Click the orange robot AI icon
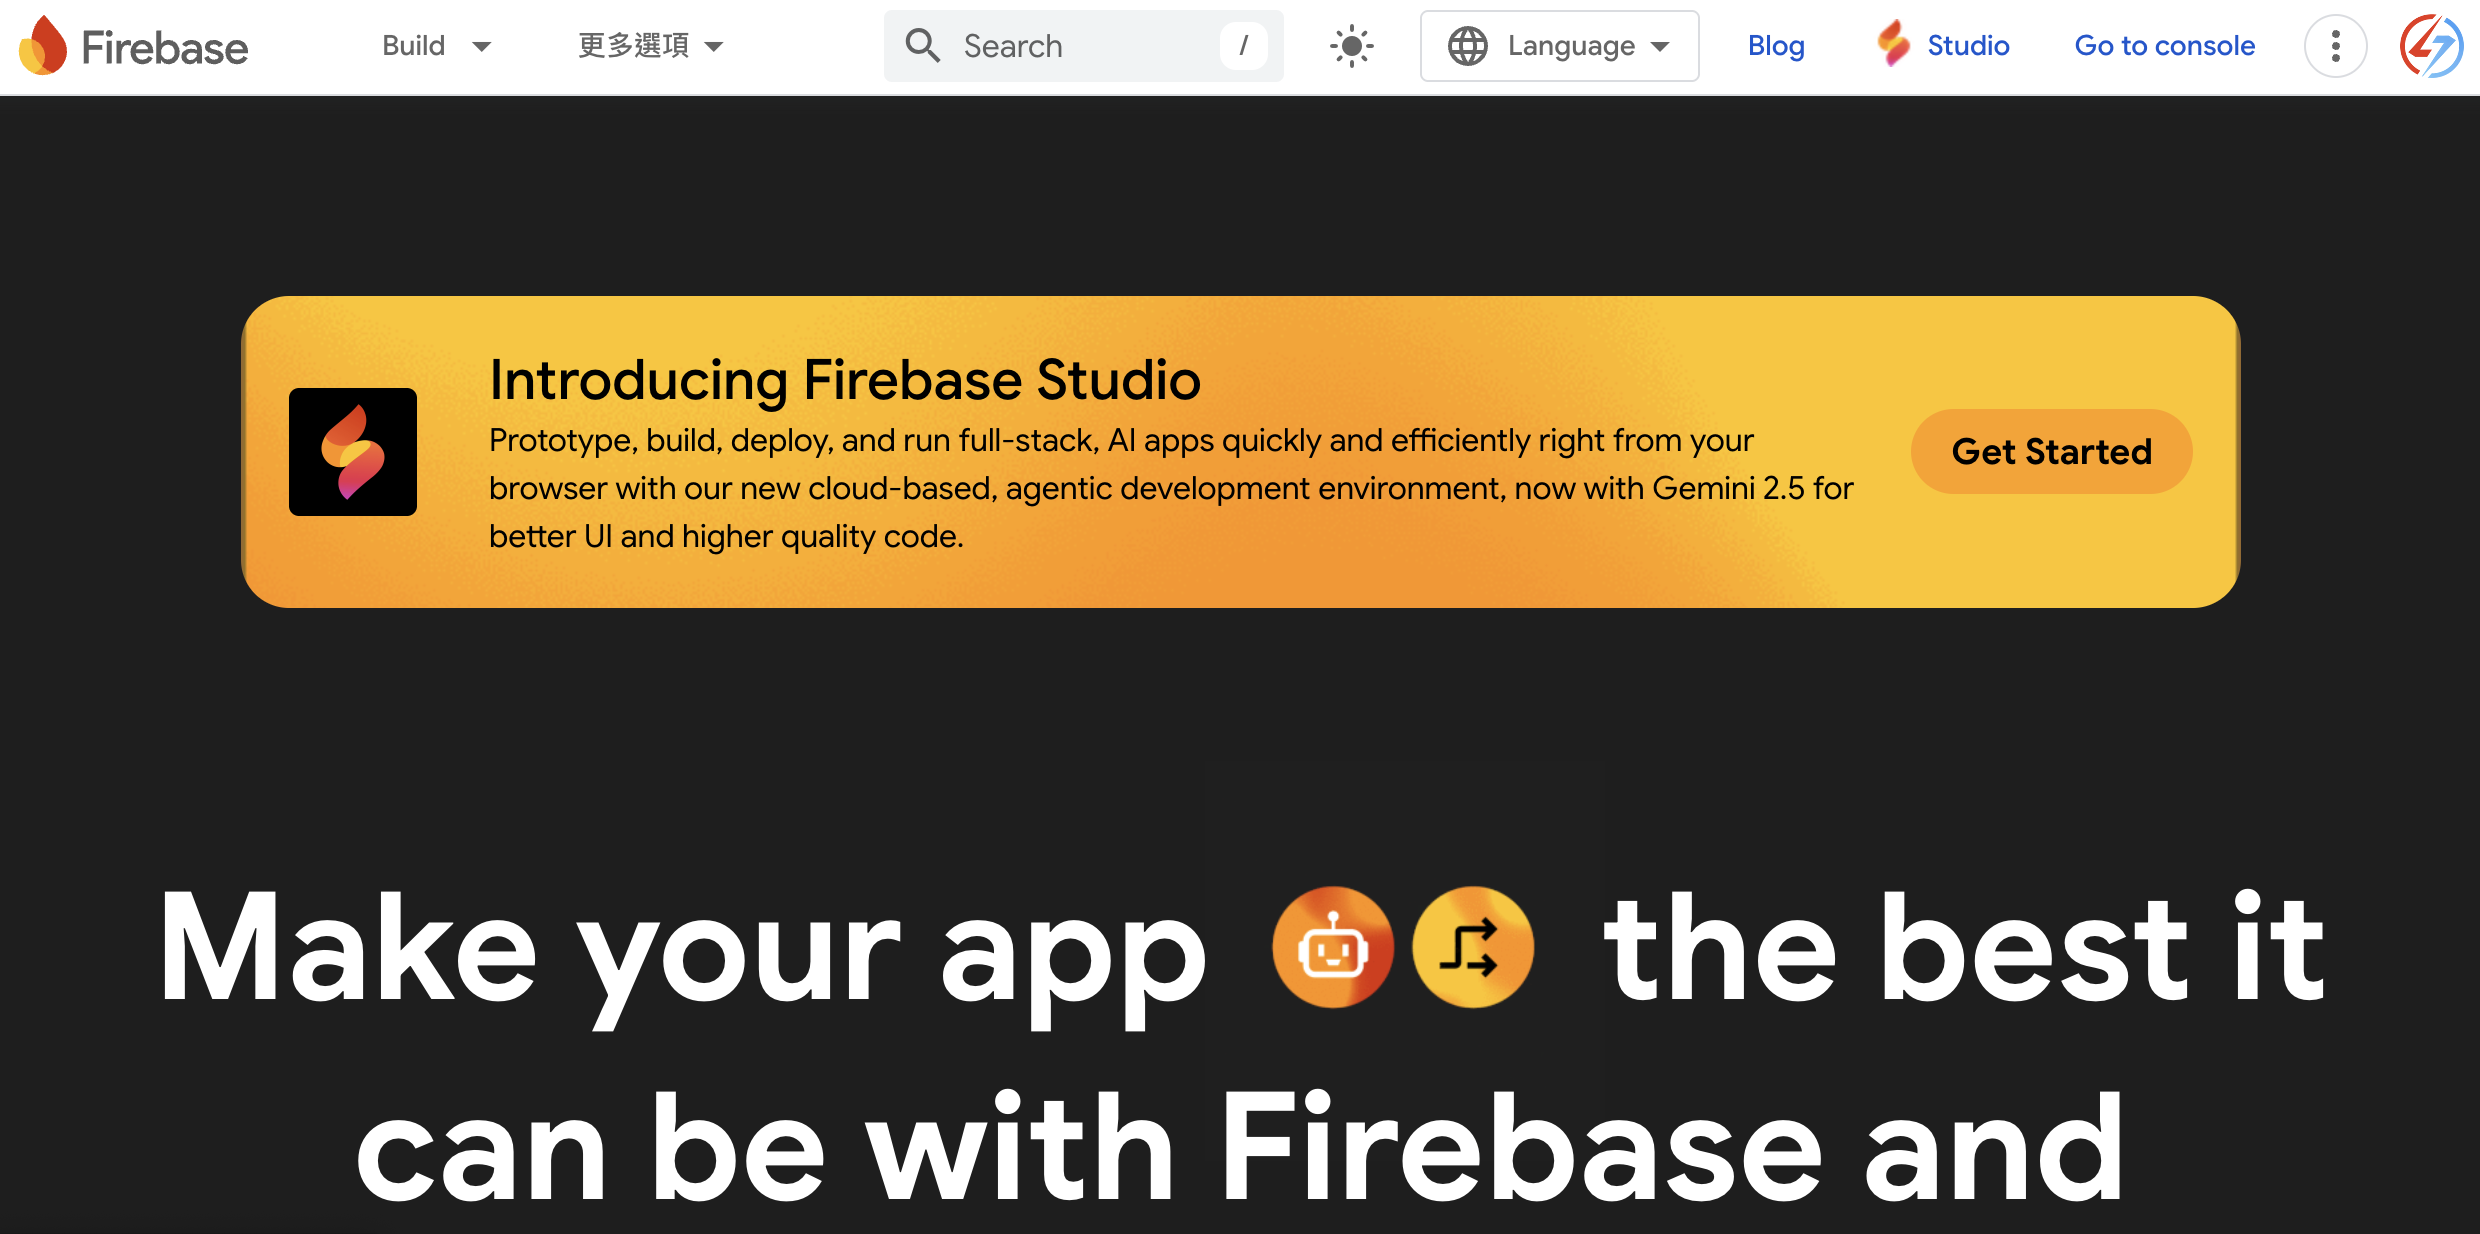Image resolution: width=2480 pixels, height=1234 pixels. [x=1332, y=947]
